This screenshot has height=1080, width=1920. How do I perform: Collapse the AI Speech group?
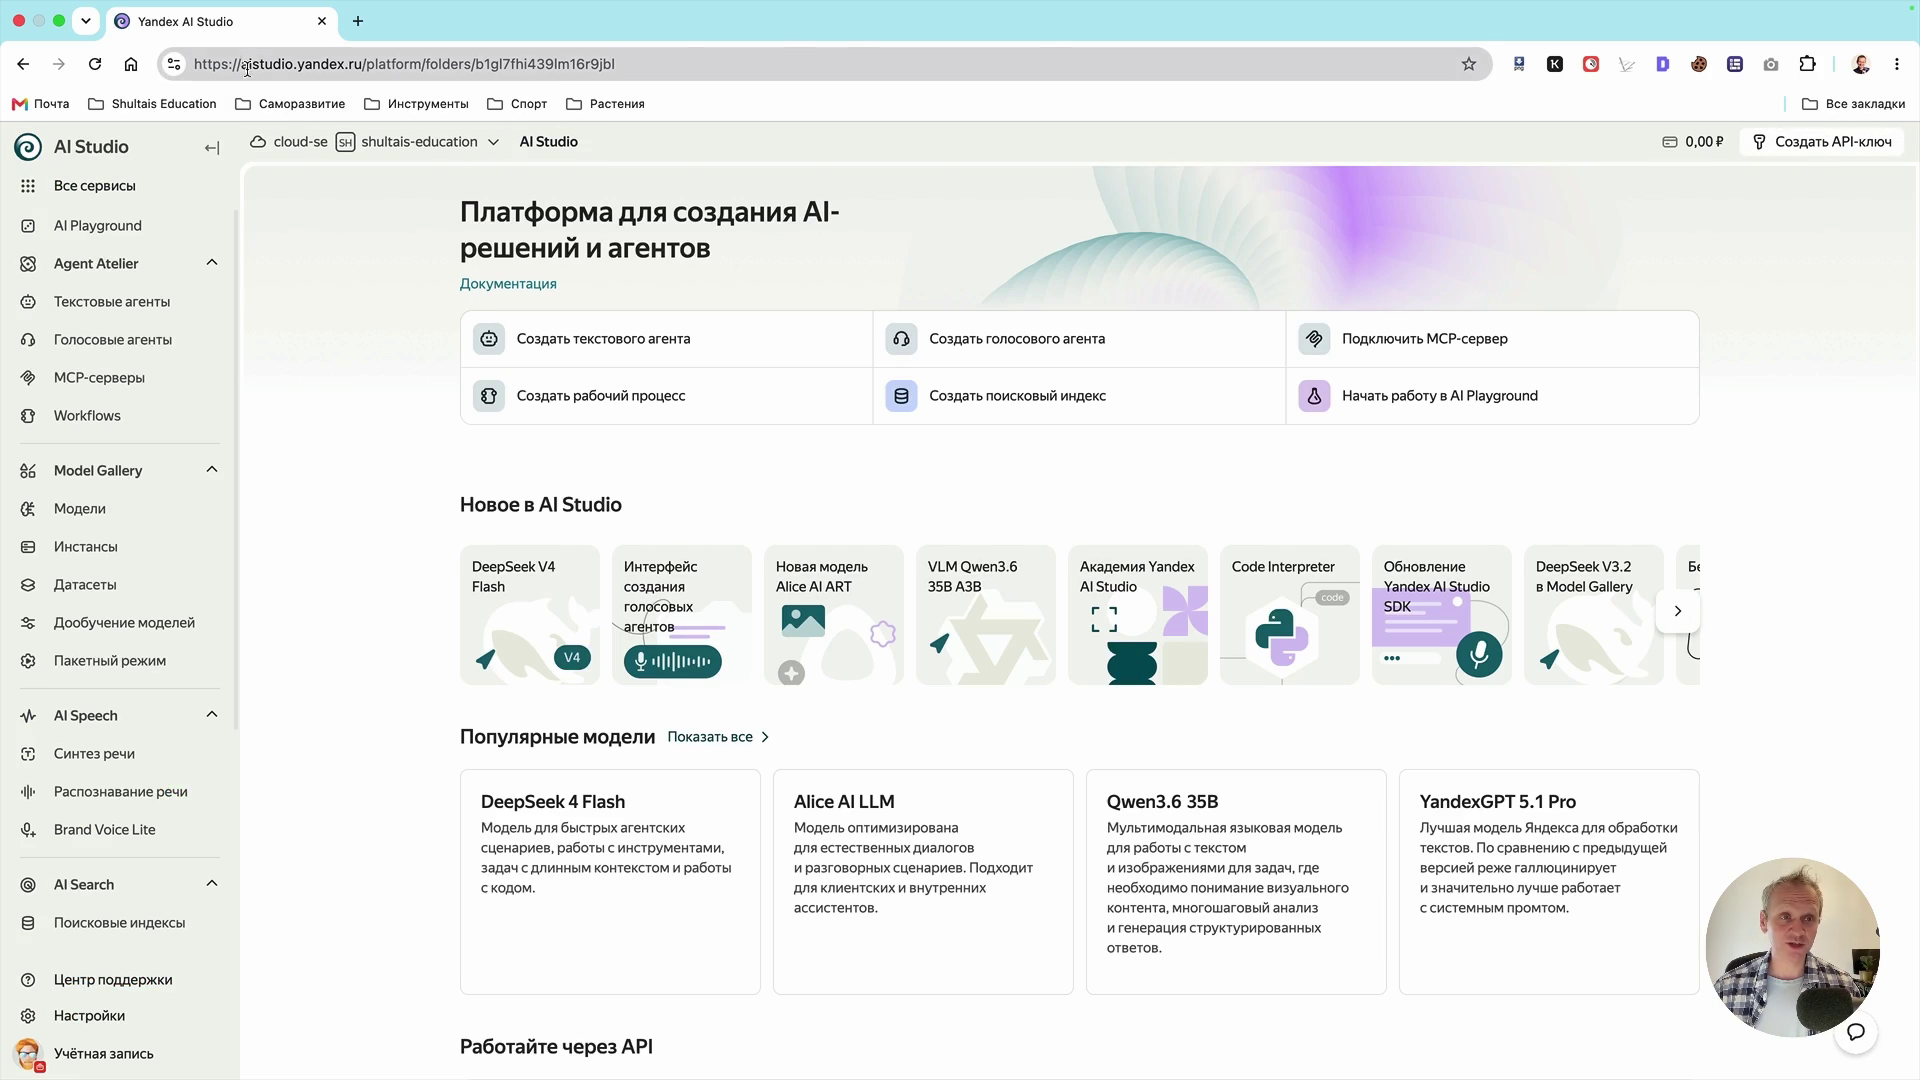212,715
